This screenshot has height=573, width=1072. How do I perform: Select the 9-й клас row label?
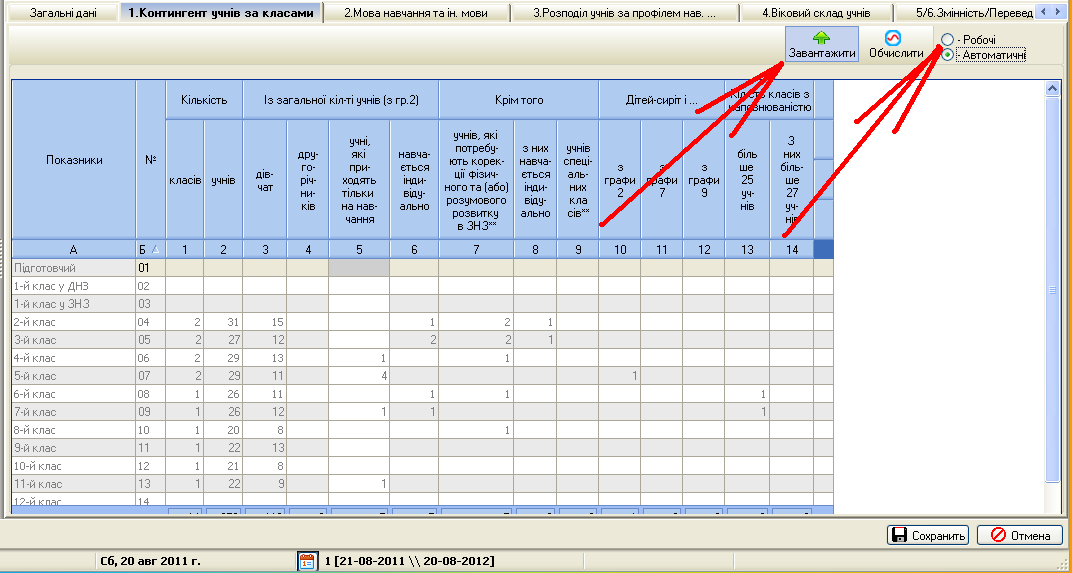pyautogui.click(x=74, y=448)
